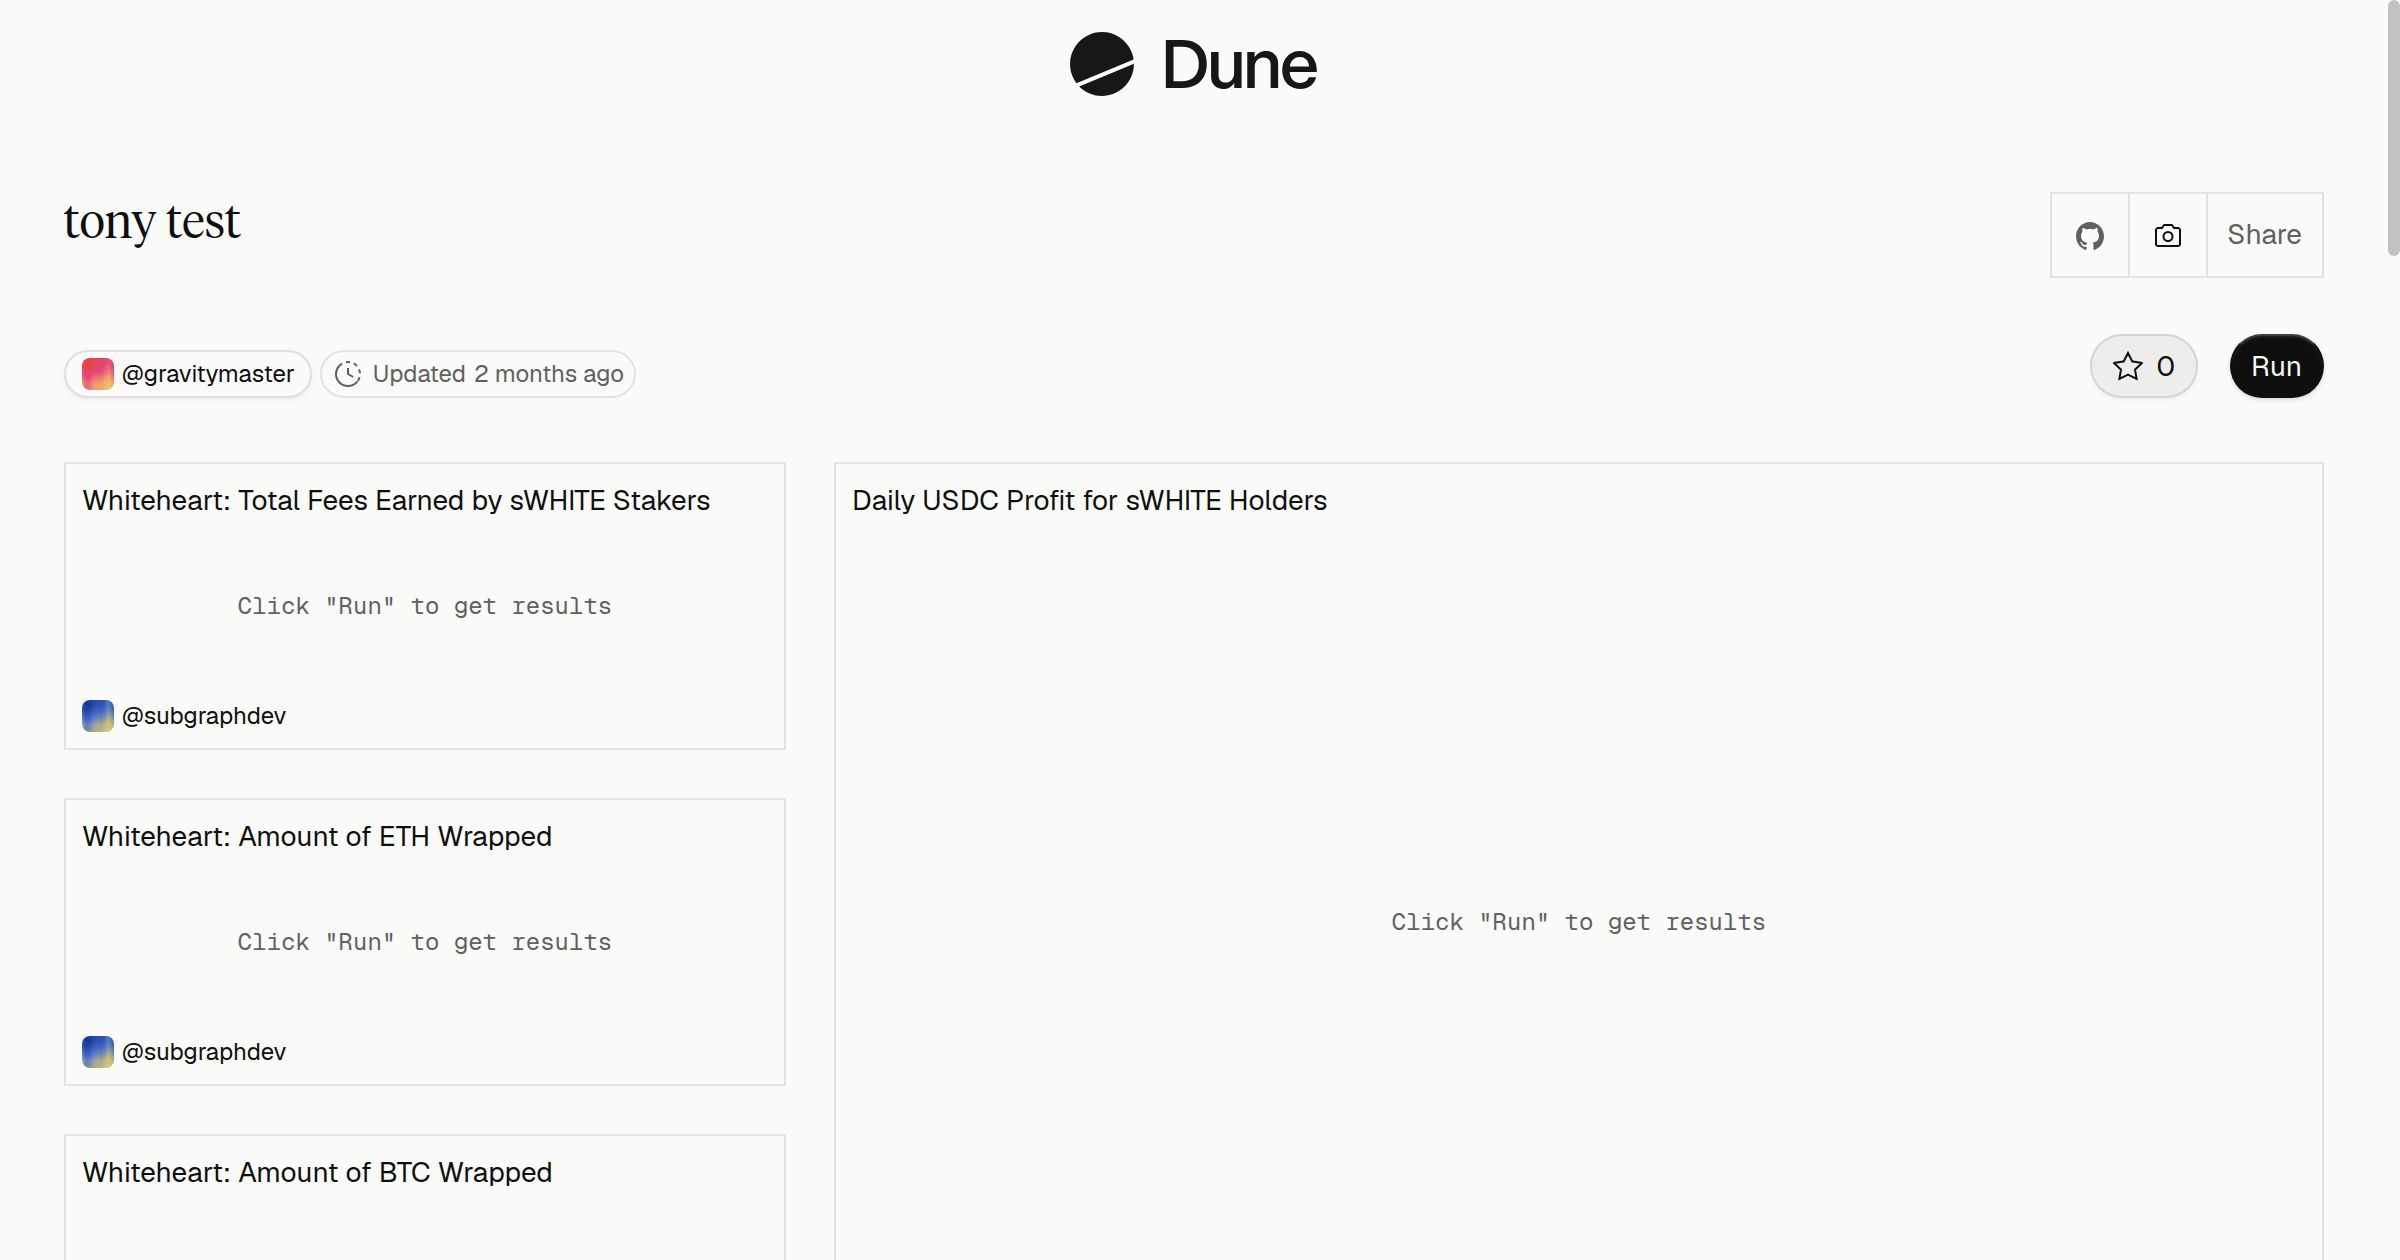Screen dimensions: 2400x1260
Task: Open 'Whiteheart: Amount of BTC Wrapped' title
Action: [317, 1172]
